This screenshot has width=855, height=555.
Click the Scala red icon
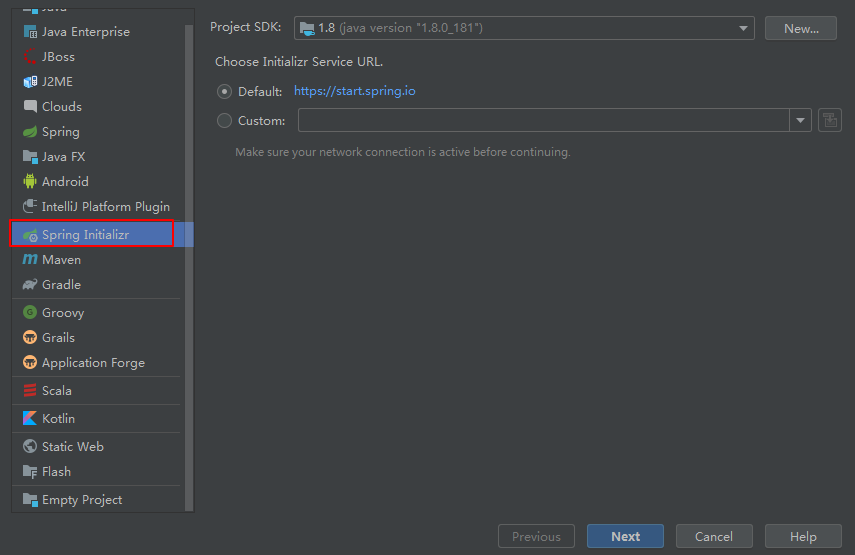(x=30, y=390)
